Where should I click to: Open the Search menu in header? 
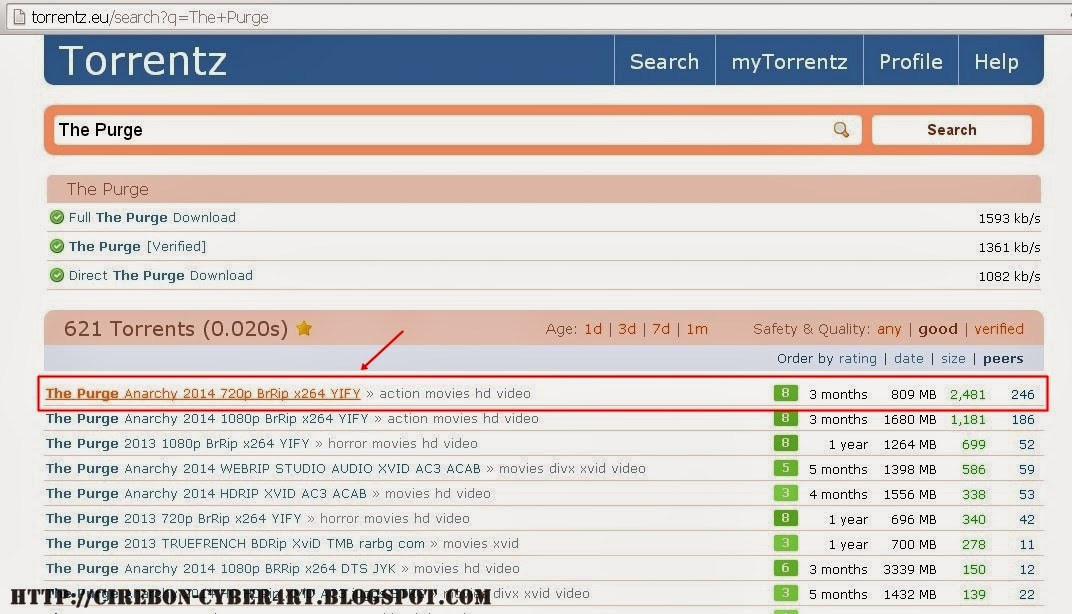665,62
